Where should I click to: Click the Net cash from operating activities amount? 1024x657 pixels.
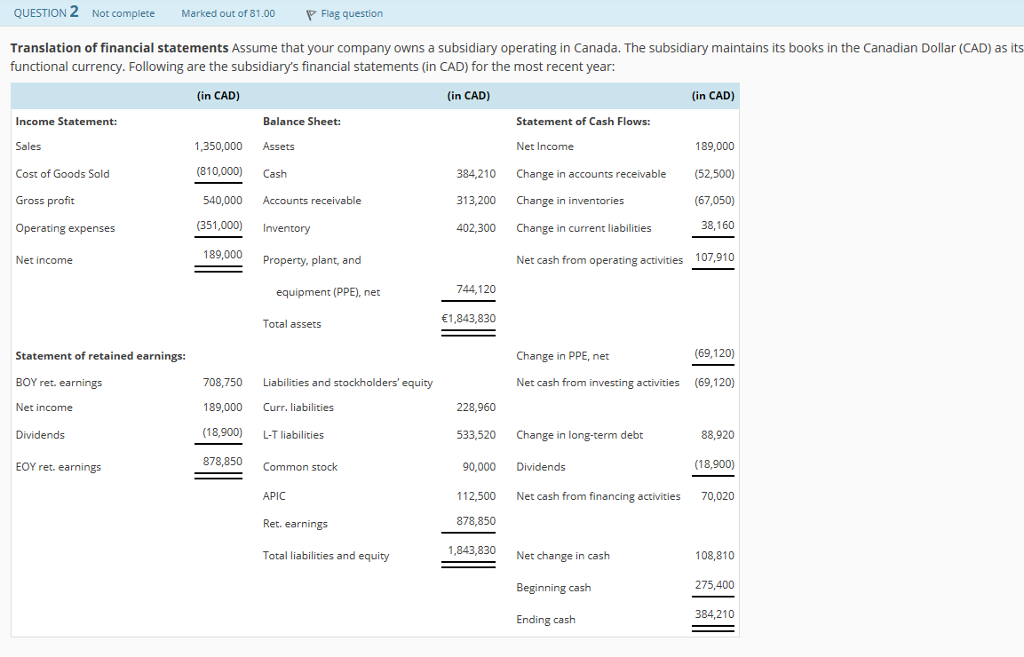tap(716, 257)
